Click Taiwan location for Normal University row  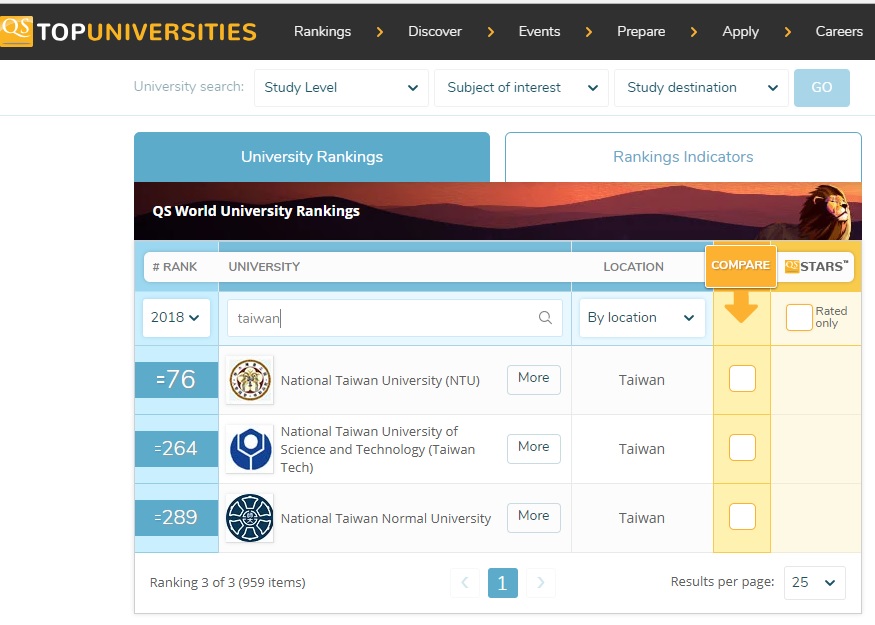[642, 518]
